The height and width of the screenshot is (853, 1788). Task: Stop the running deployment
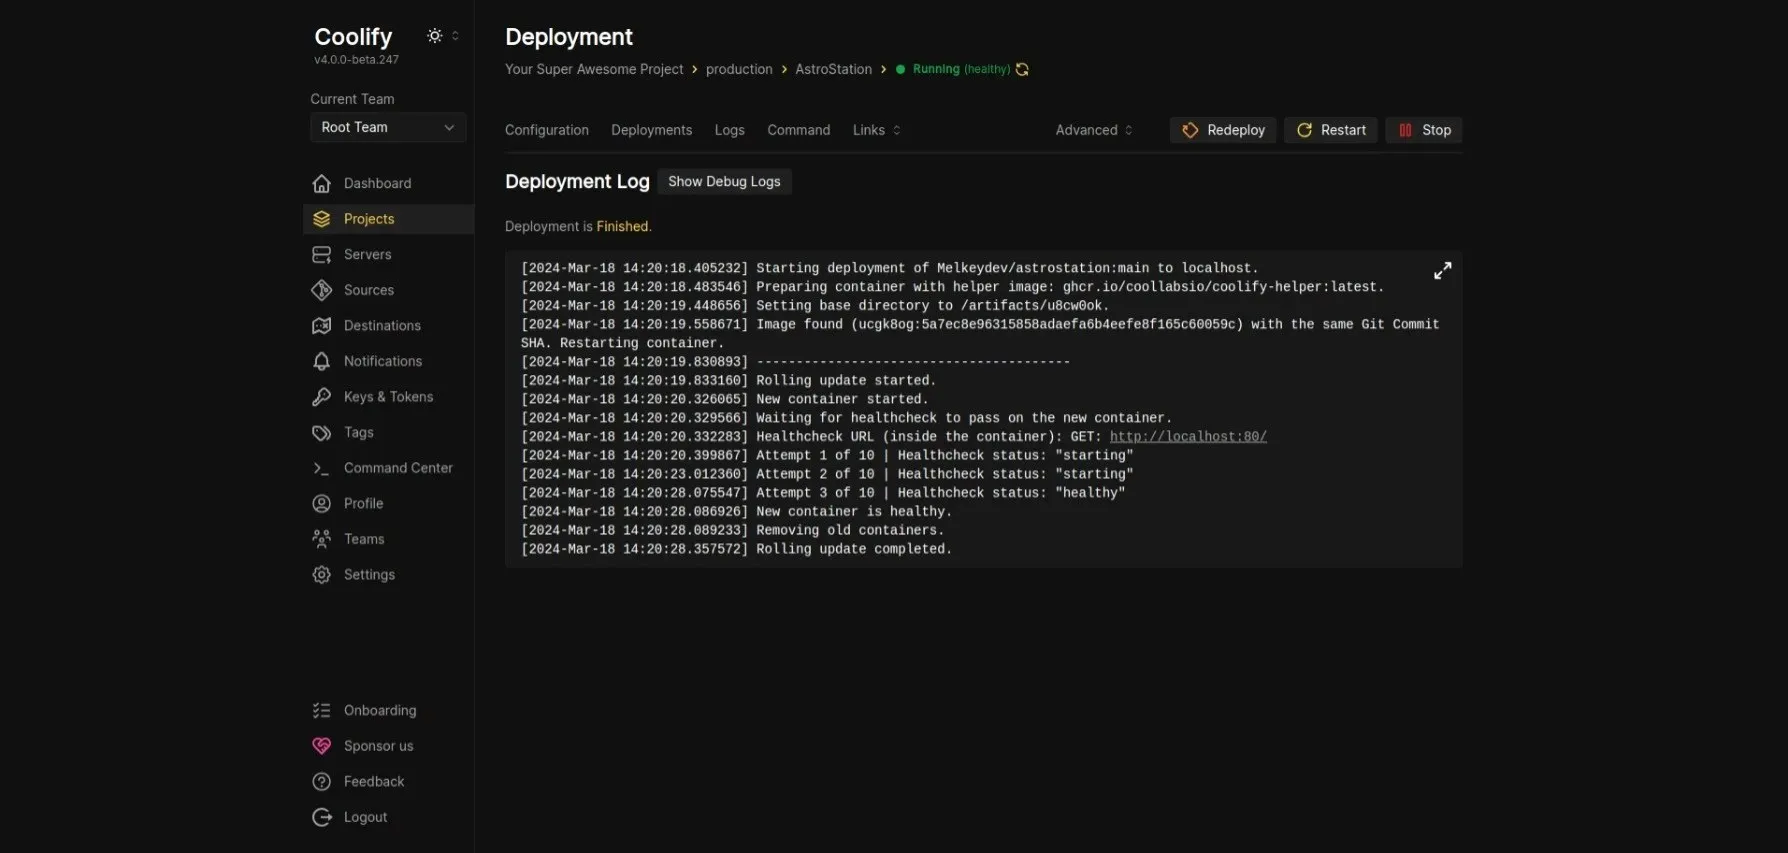1424,130
